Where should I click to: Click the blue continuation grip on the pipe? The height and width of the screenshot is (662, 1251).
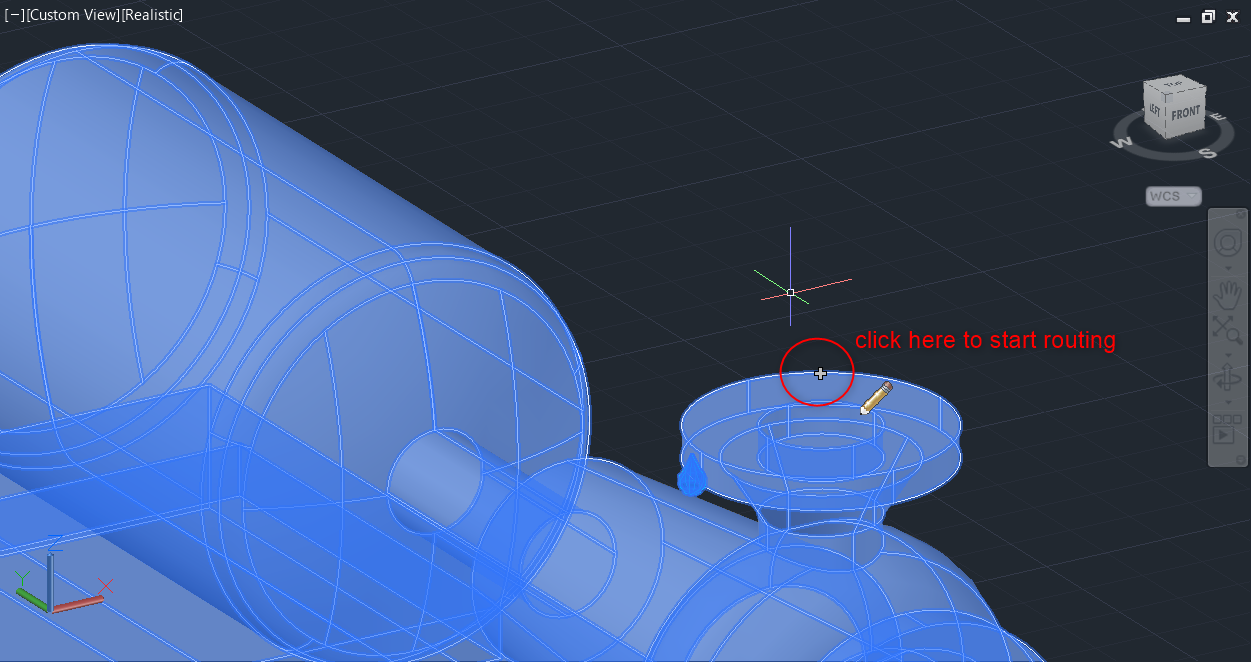tap(692, 475)
